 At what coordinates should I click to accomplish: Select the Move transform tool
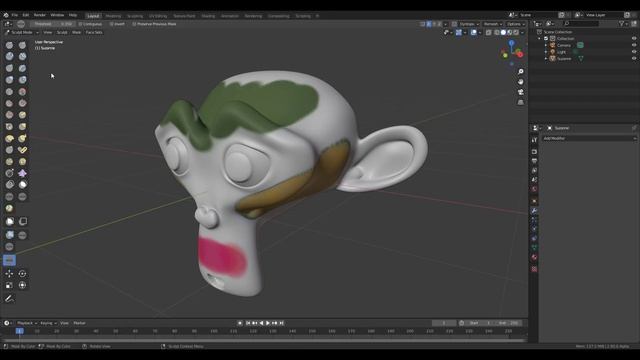9,273
